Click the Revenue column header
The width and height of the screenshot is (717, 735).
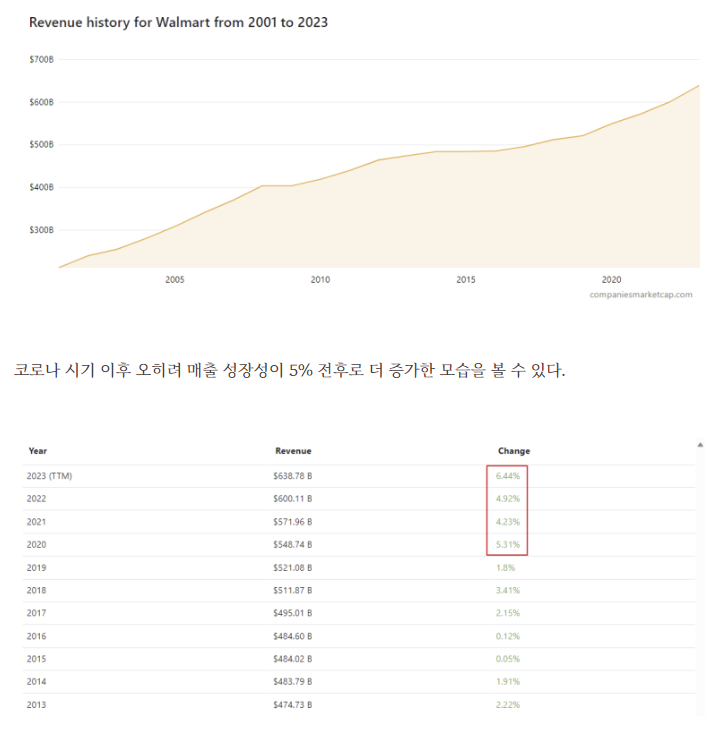pos(293,451)
